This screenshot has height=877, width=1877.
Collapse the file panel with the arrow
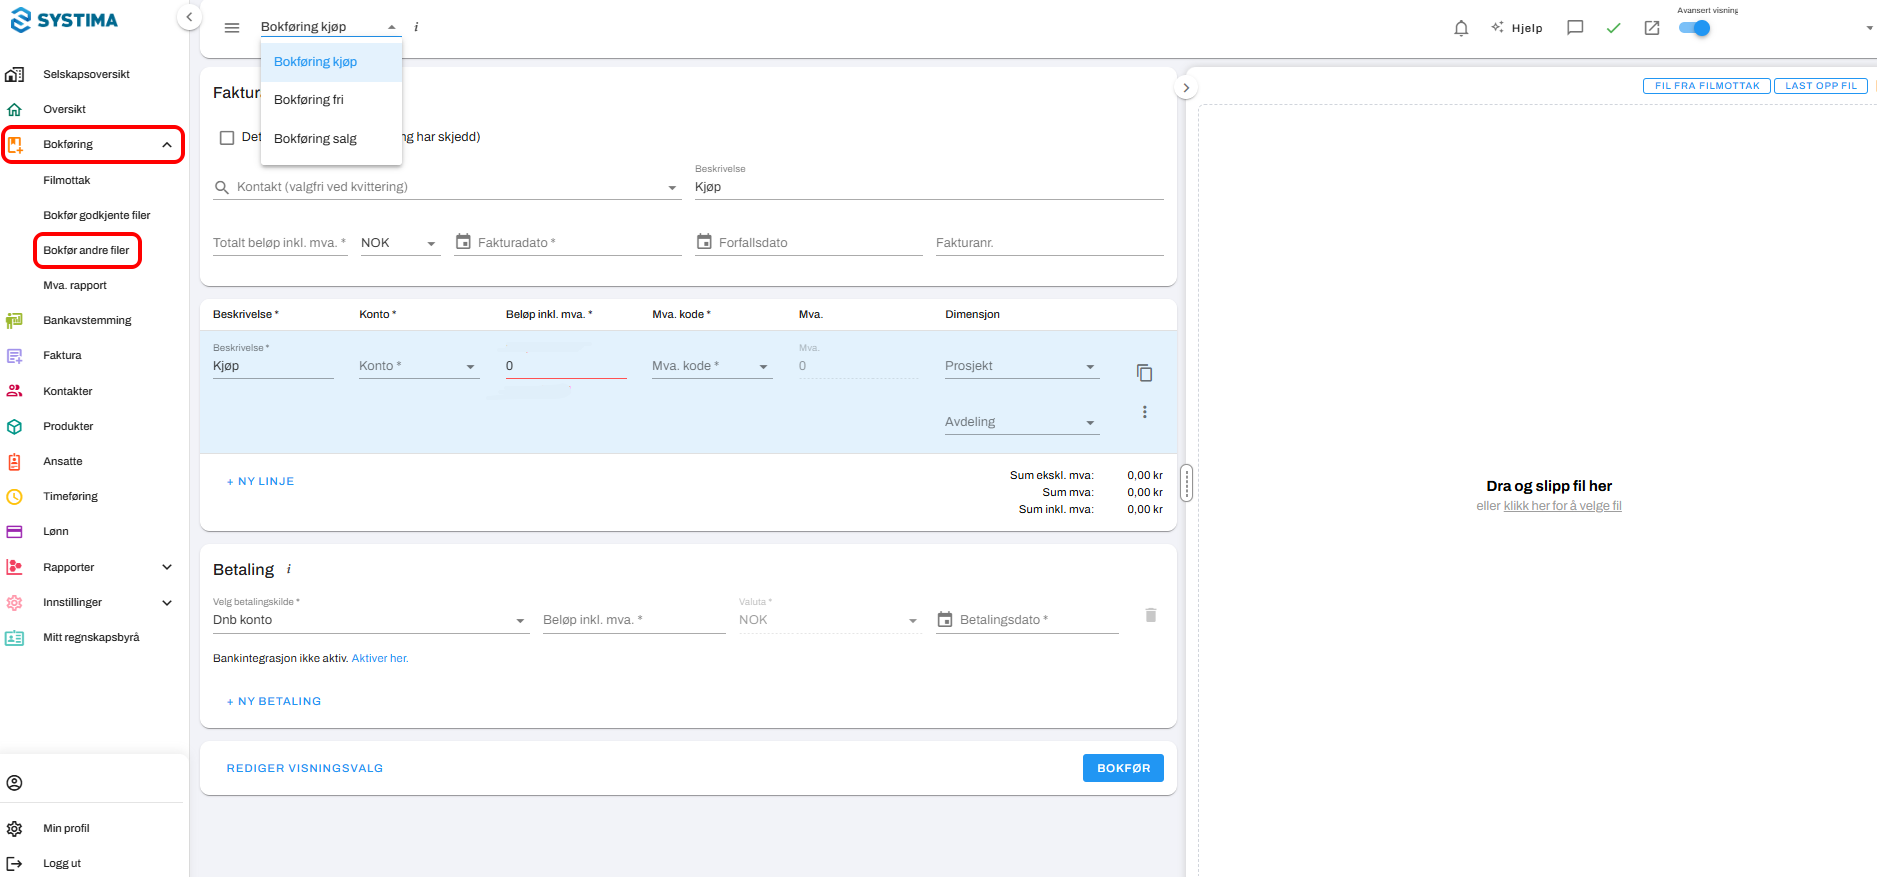point(1186,88)
